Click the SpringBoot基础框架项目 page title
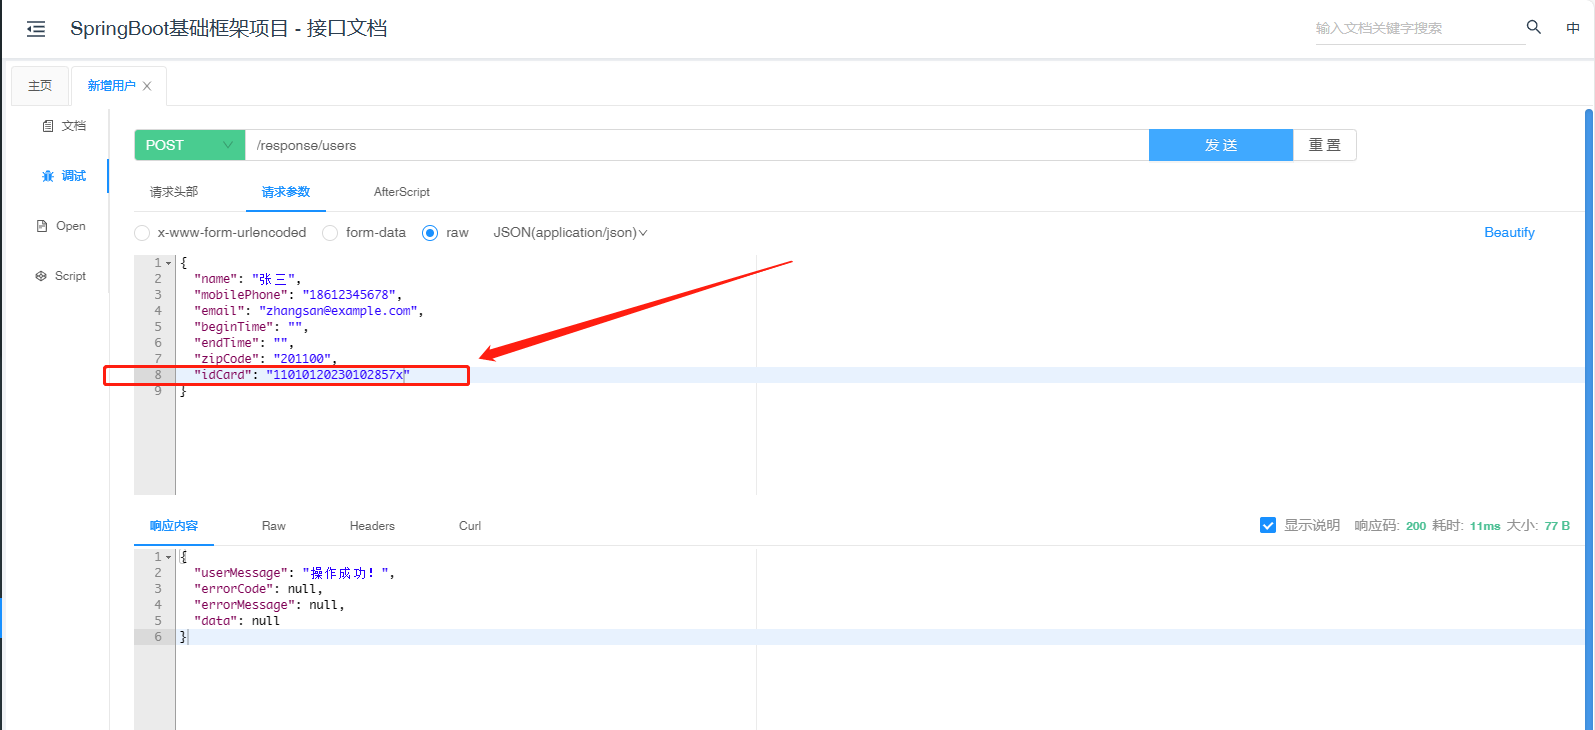 pos(228,28)
